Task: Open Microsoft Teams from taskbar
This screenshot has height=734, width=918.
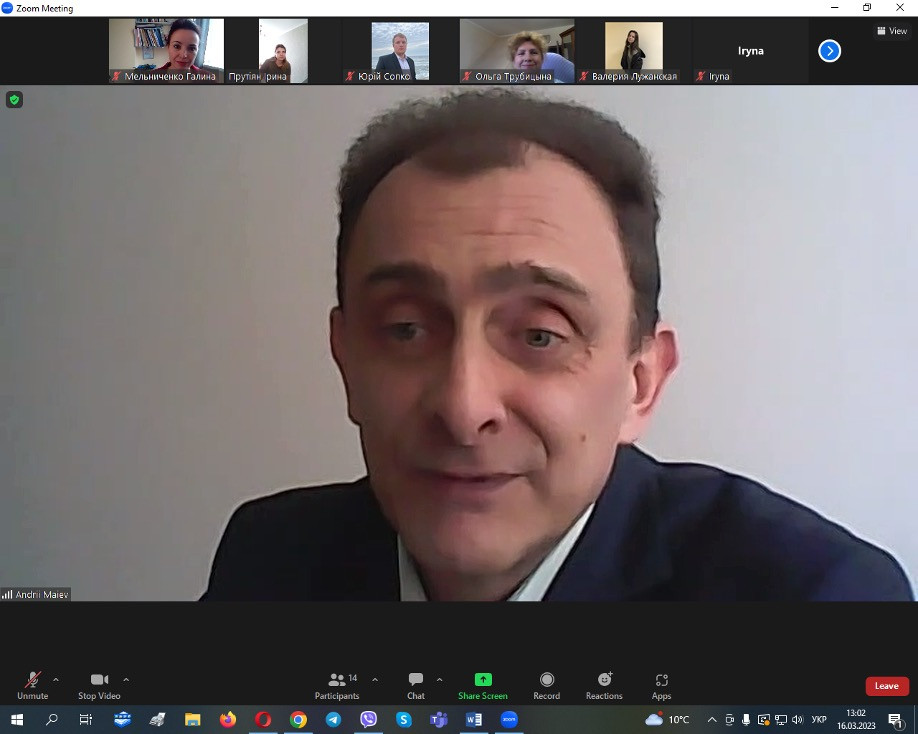Action: click(x=439, y=719)
